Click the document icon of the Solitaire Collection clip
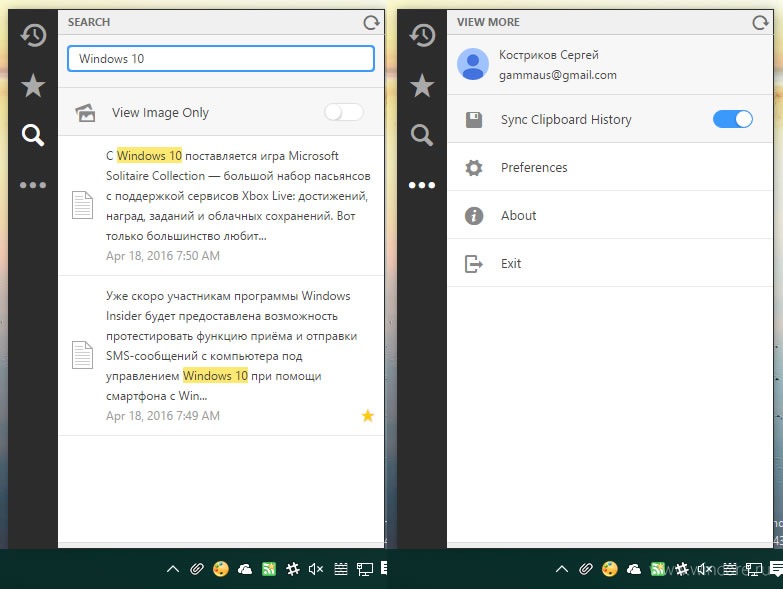Screen dimensions: 783x589 [82, 205]
